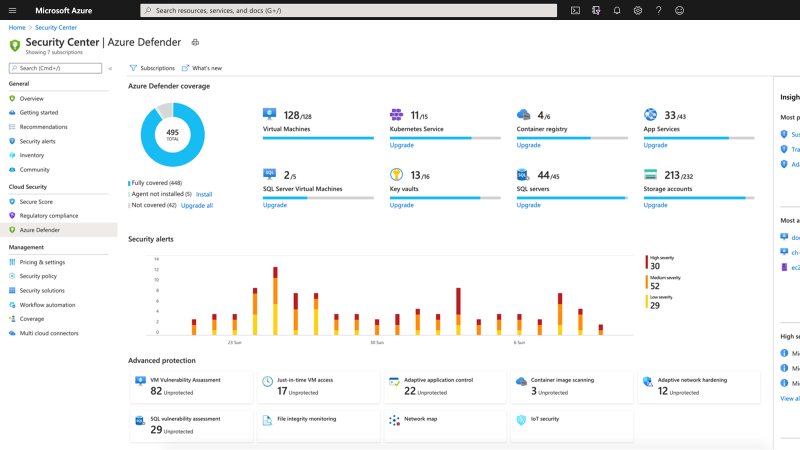Open the help question mark icon
The height and width of the screenshot is (450, 800).
pos(659,10)
